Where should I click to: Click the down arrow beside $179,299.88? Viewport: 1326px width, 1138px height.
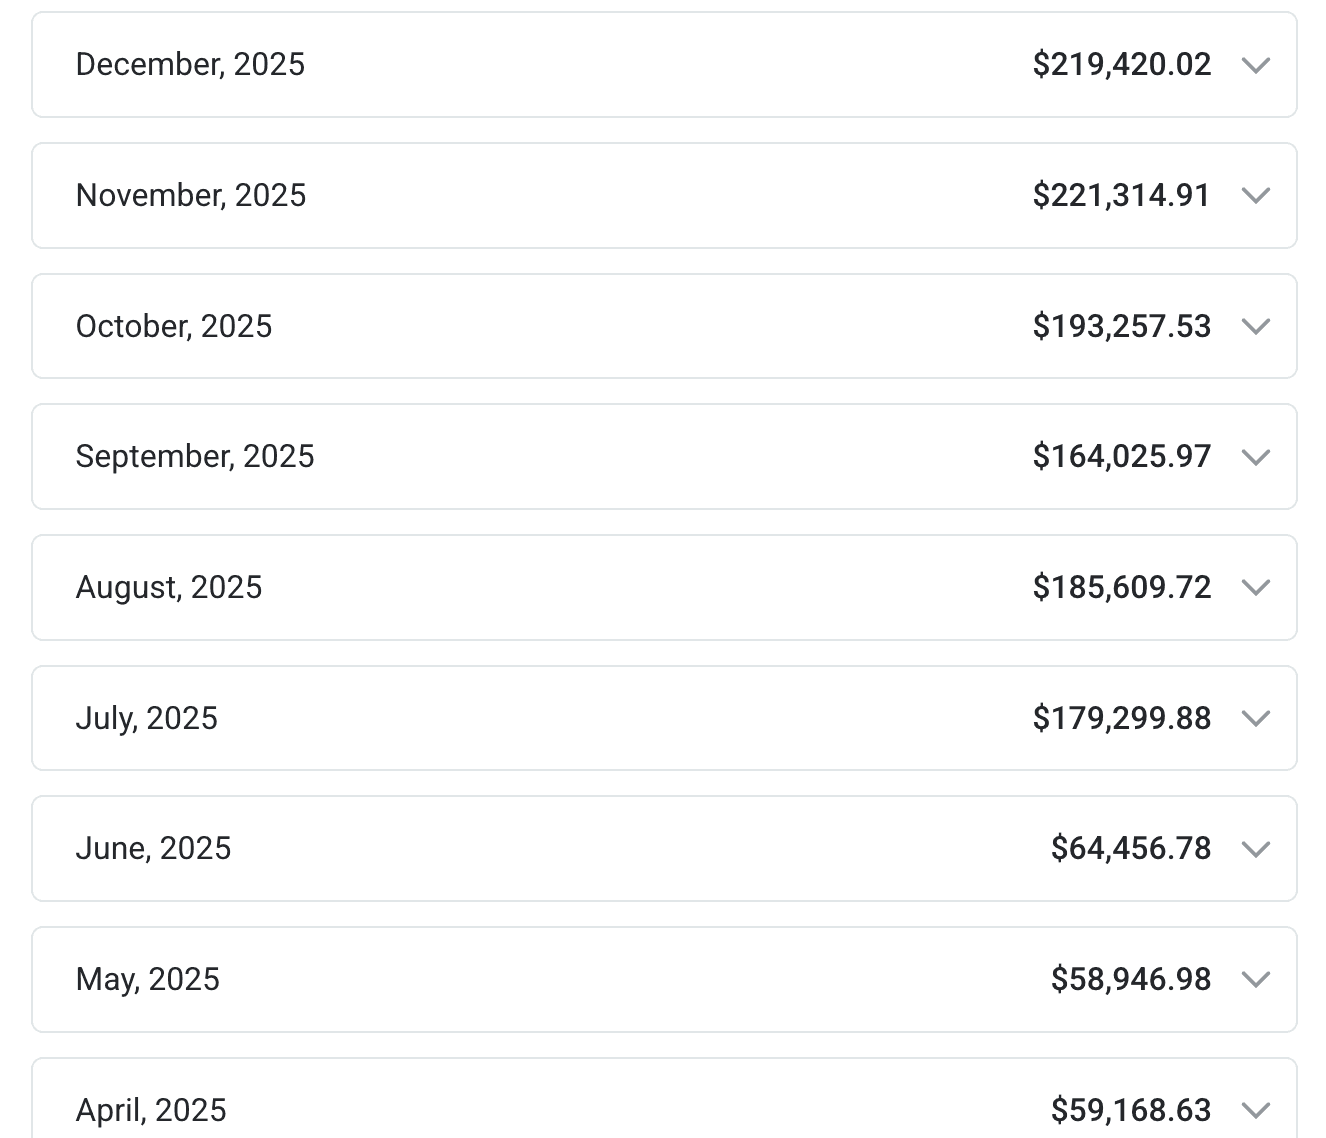(1255, 719)
